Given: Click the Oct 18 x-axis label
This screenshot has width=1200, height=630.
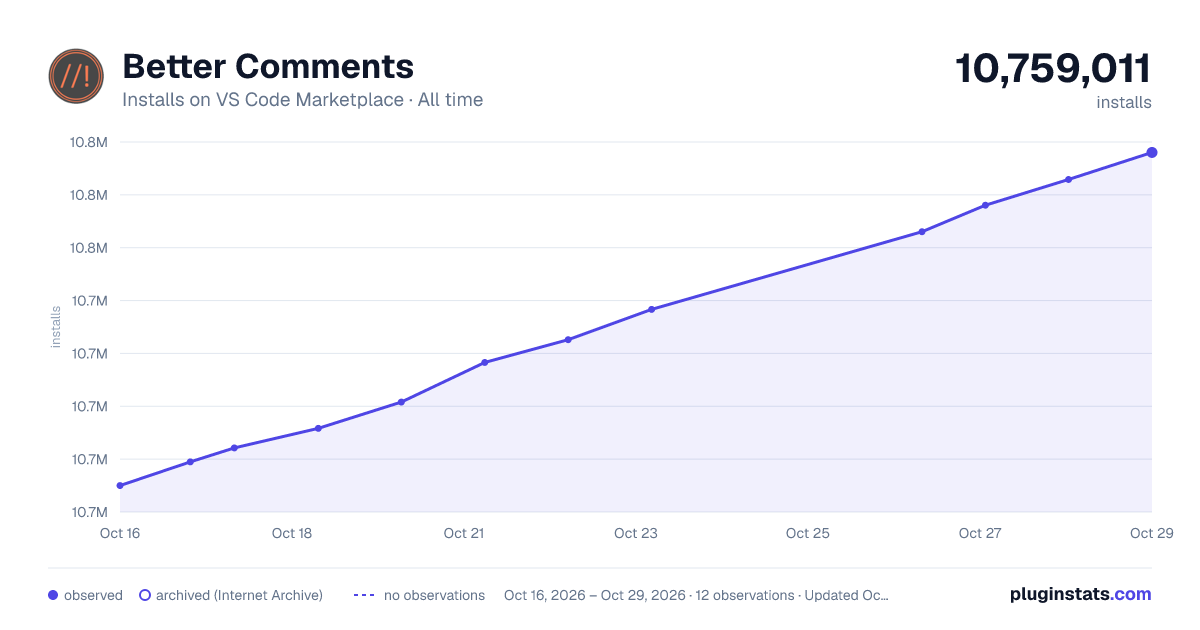Looking at the screenshot, I should point(292,533).
